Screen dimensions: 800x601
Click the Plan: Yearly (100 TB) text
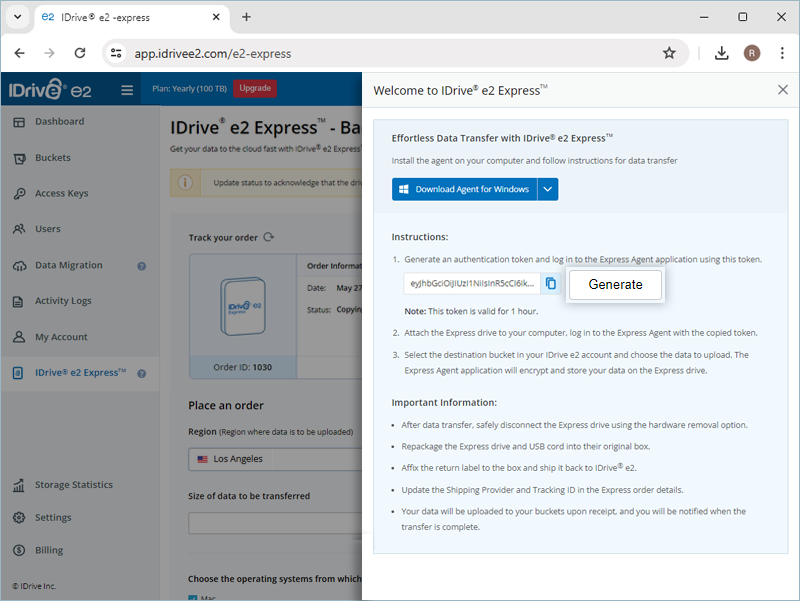pyautogui.click(x=189, y=89)
